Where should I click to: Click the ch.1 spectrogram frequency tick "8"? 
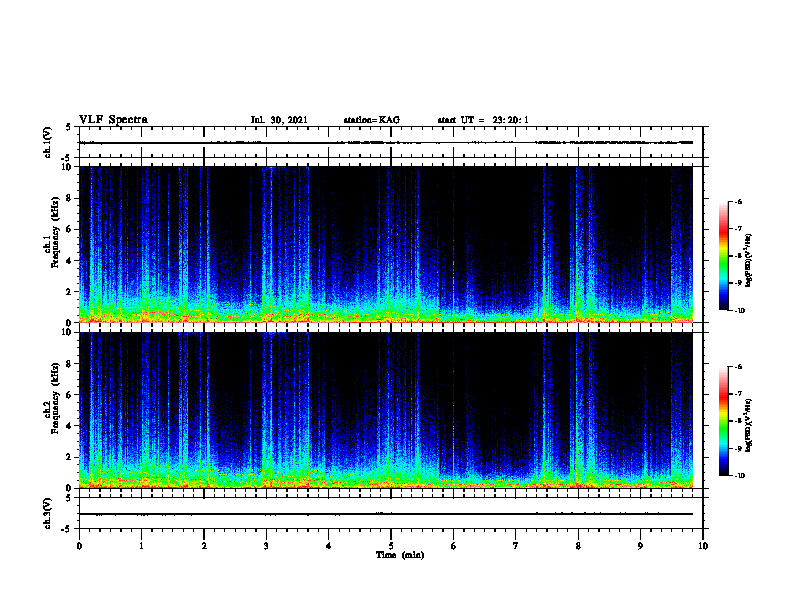[70, 198]
